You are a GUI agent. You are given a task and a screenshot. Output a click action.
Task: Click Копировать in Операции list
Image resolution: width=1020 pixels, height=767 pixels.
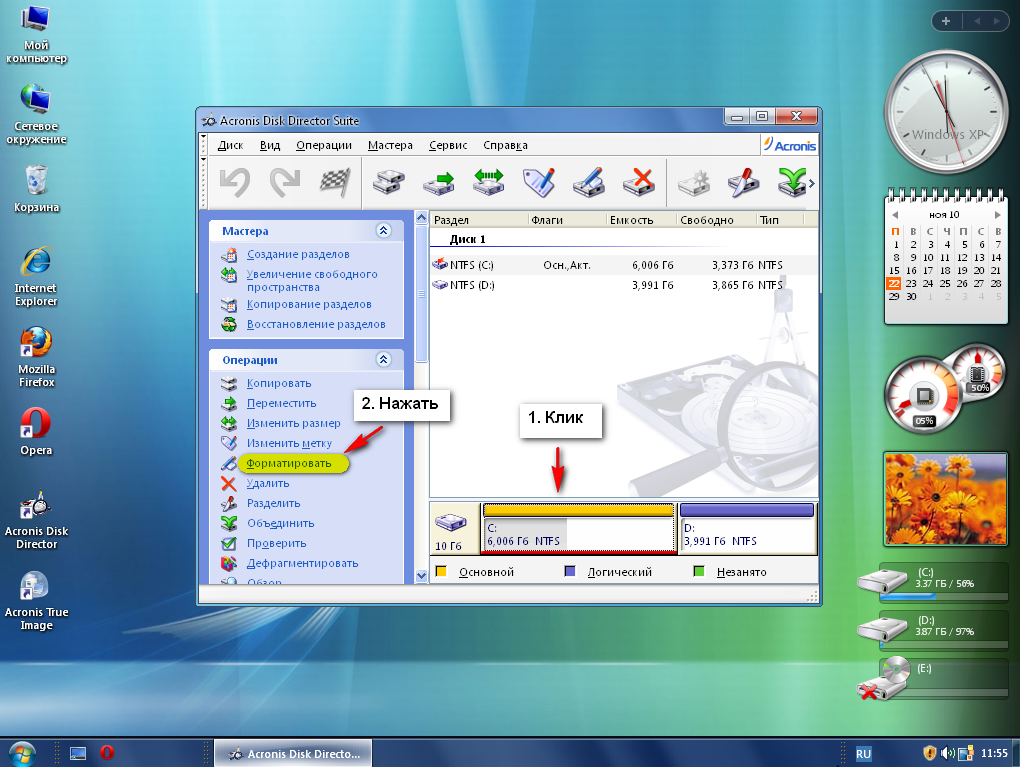279,383
